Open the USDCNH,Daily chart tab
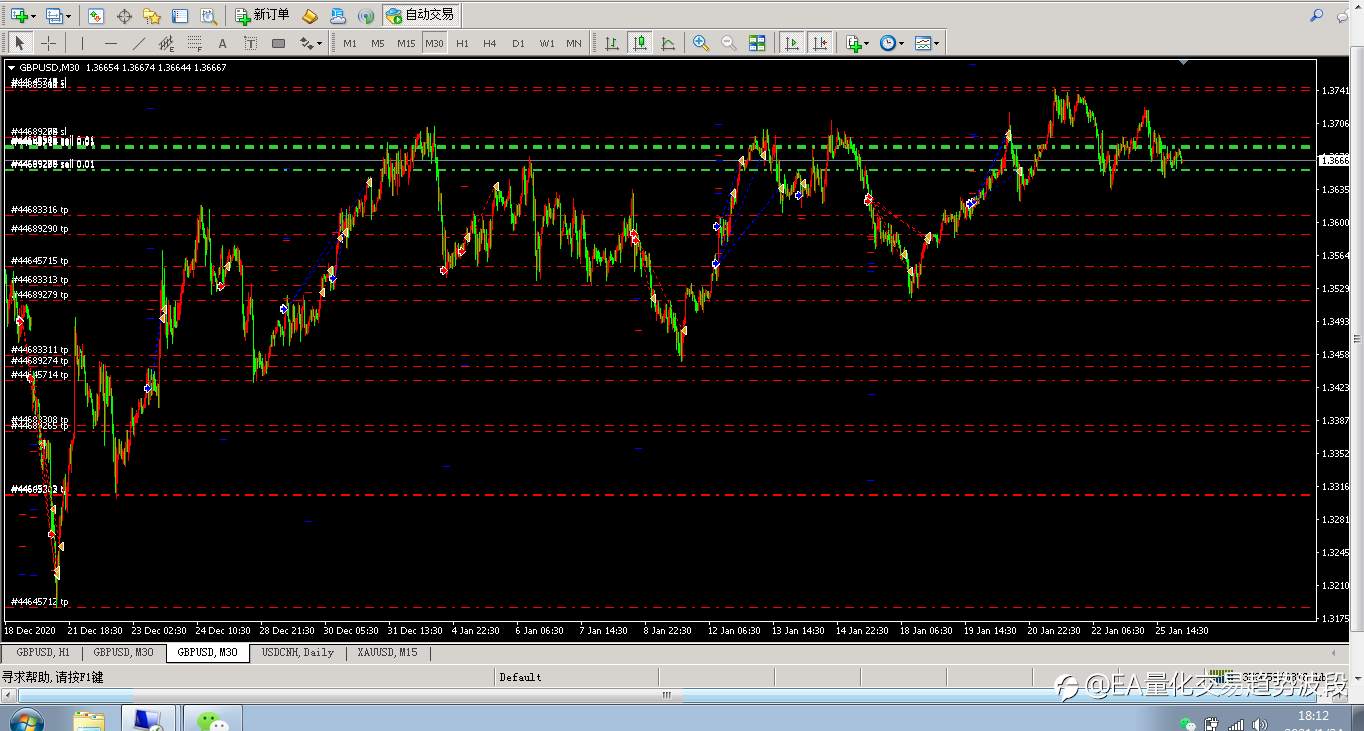Screen dimensions: 1364x731 click(x=298, y=652)
